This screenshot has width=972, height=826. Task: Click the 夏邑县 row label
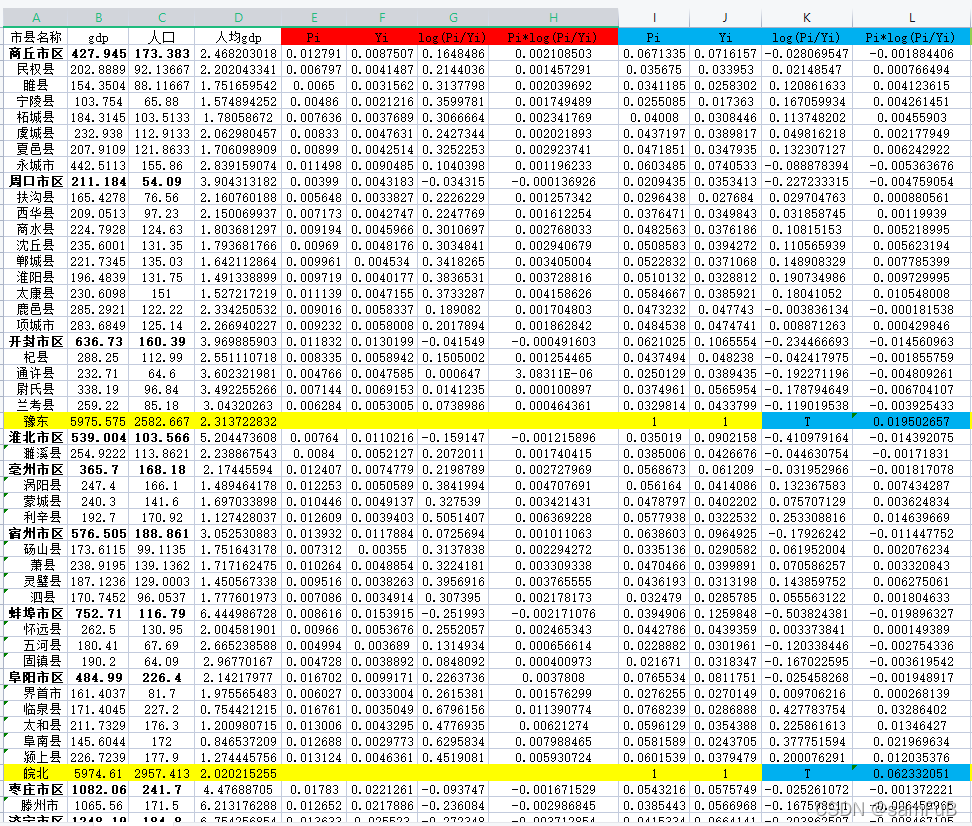coord(36,149)
